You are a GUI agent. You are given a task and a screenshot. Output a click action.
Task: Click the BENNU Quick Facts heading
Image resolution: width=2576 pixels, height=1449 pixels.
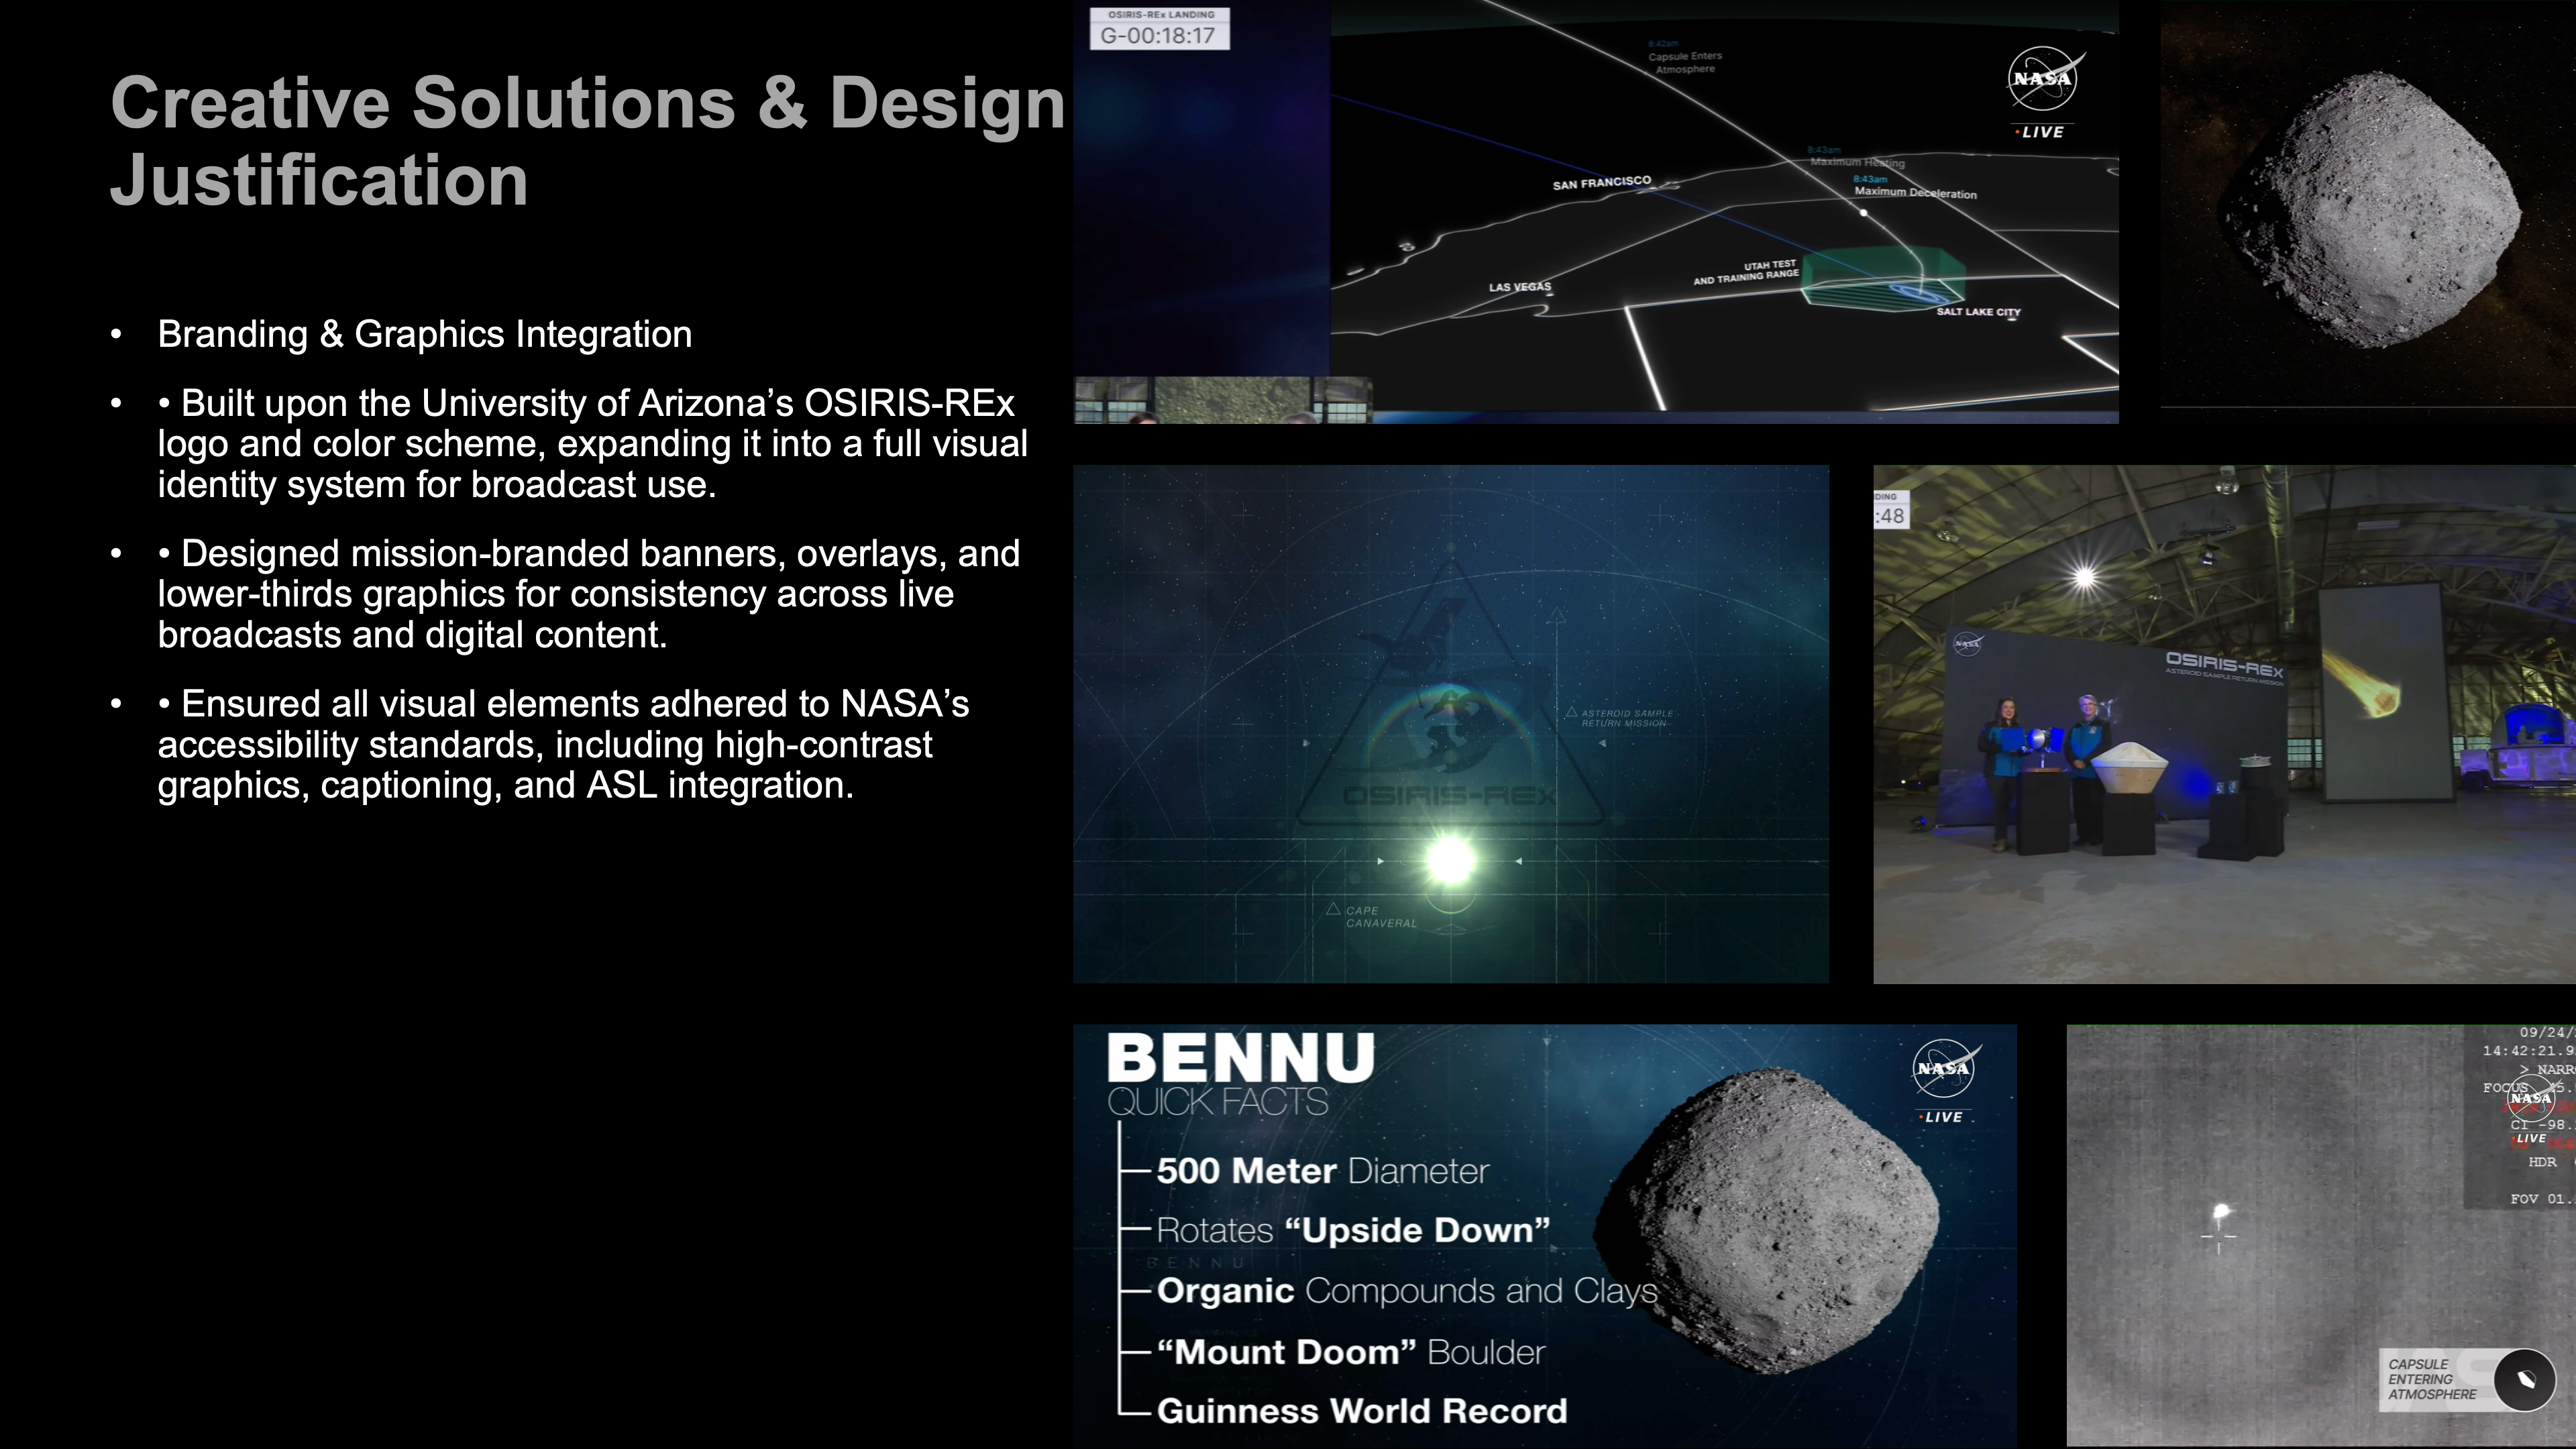coord(1241,1075)
